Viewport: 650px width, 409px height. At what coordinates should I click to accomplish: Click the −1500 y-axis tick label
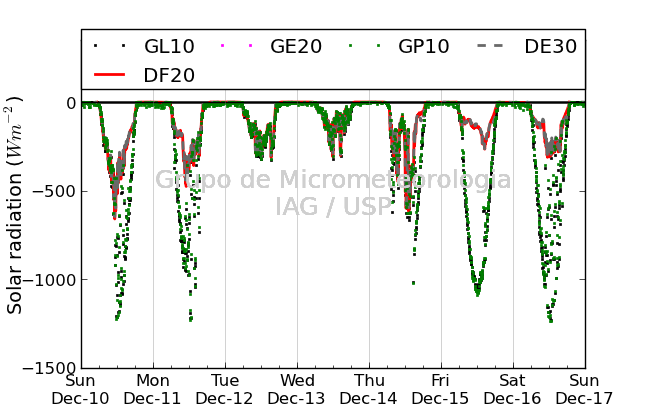tap(49, 368)
